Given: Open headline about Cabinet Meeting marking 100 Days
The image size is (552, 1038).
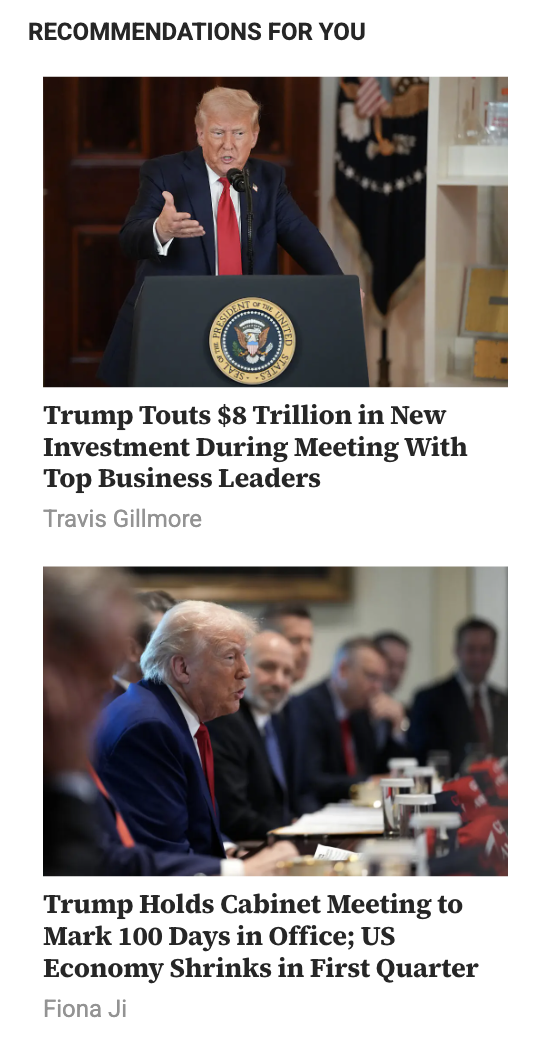Looking at the screenshot, I should point(261,936).
